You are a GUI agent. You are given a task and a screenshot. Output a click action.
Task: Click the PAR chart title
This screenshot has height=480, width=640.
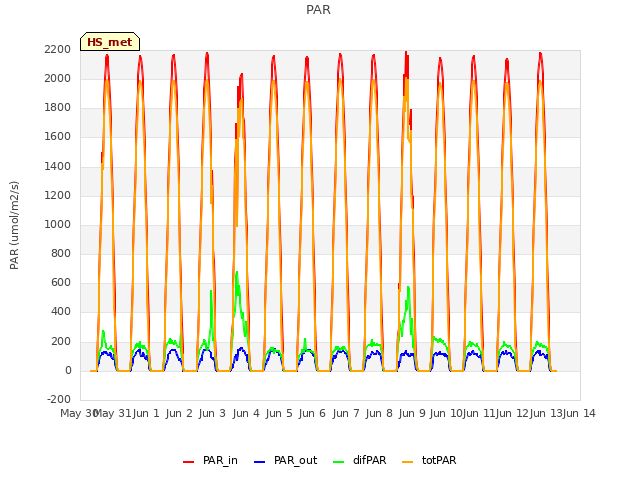(x=318, y=9)
